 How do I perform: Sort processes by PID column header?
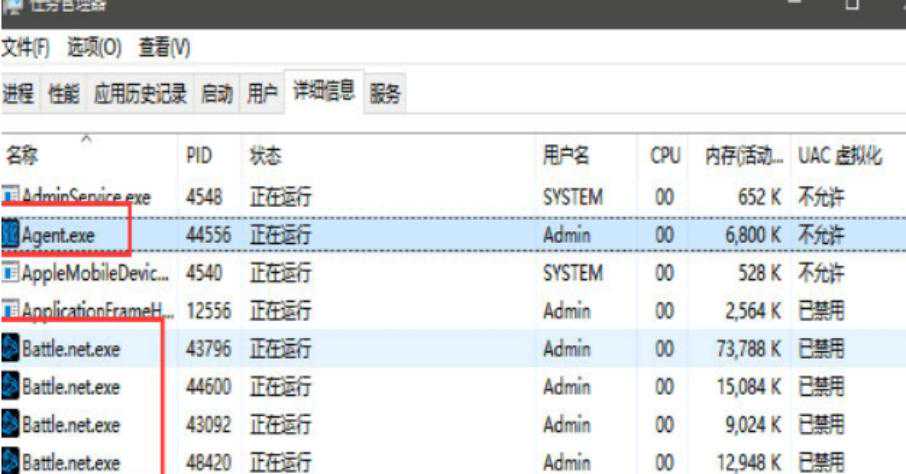[198, 156]
